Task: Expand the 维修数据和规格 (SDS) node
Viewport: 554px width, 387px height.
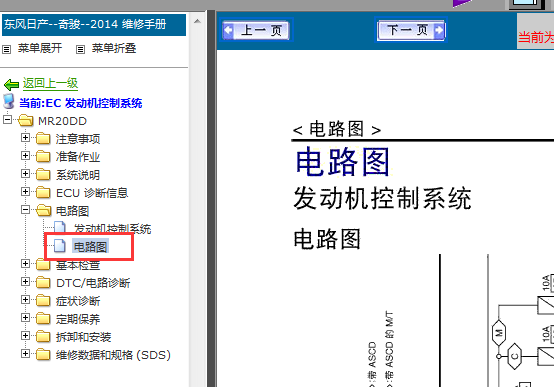Action: pos(25,354)
